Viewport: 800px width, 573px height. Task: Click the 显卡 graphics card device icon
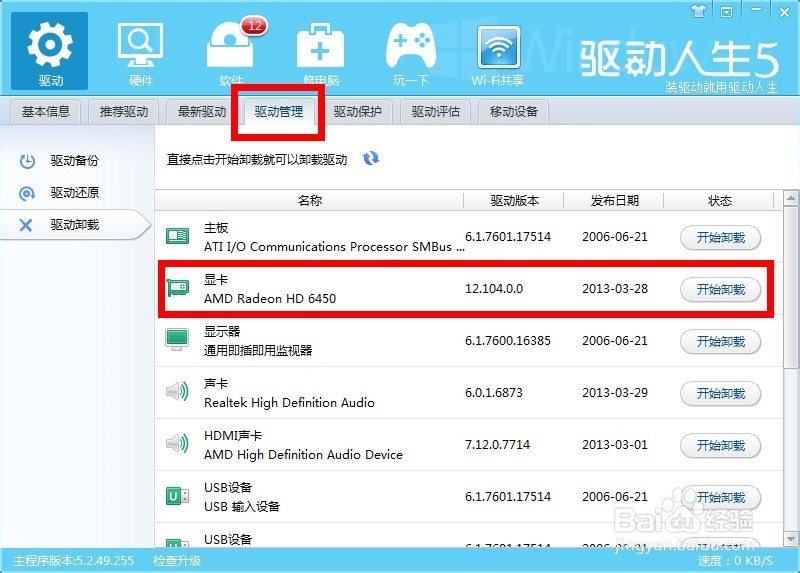click(178, 288)
